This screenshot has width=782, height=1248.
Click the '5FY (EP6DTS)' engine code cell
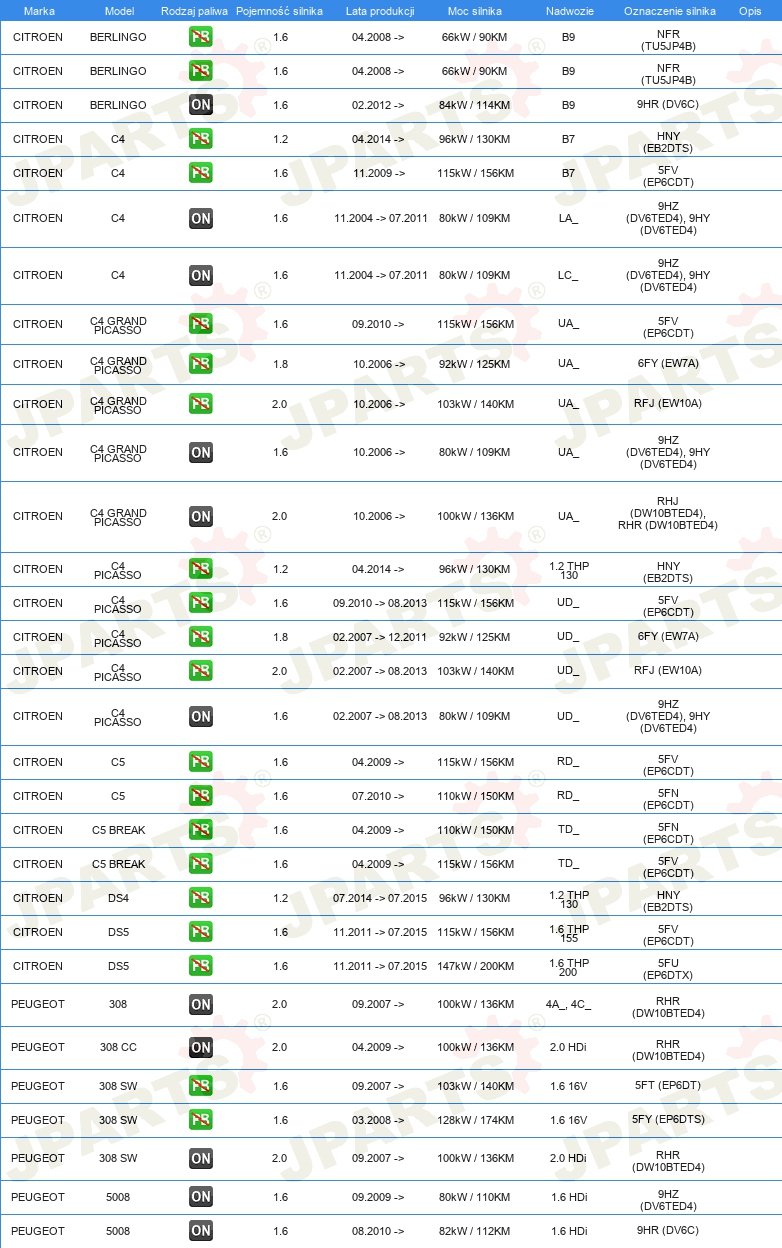click(x=668, y=1120)
